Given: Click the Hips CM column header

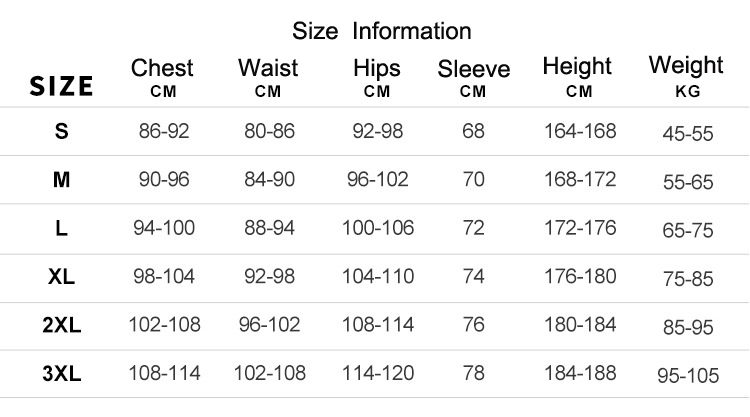Looking at the screenshot, I should coord(377,77).
